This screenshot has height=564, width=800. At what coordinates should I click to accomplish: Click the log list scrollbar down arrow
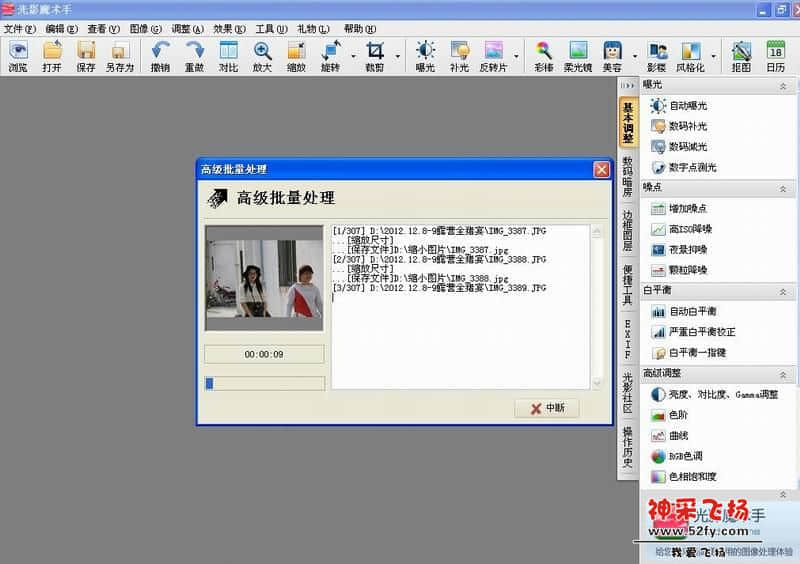[x=596, y=383]
